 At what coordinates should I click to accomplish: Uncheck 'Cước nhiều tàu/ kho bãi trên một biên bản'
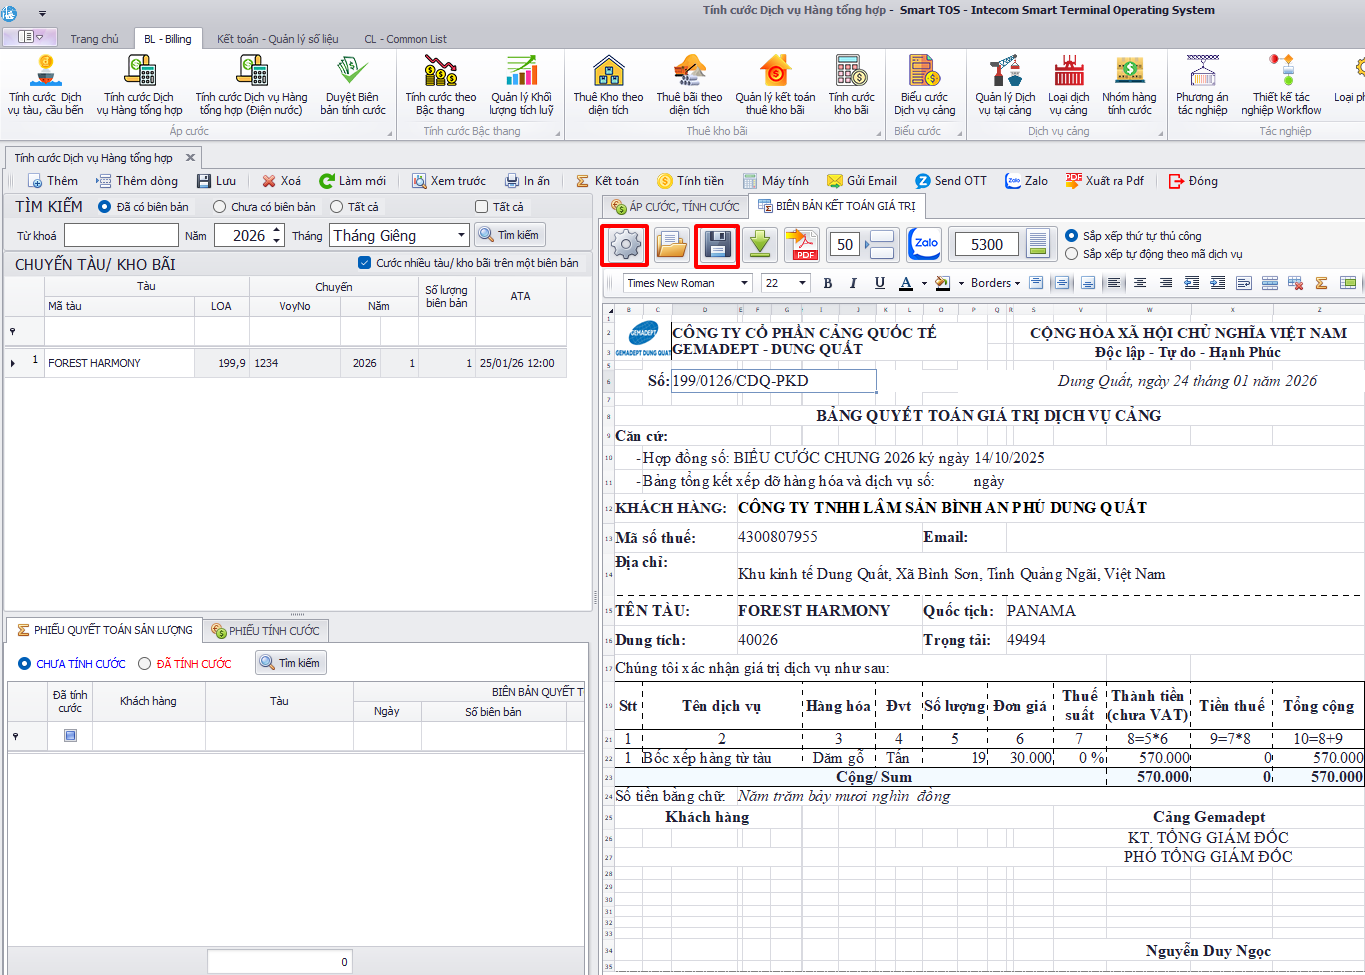click(364, 263)
